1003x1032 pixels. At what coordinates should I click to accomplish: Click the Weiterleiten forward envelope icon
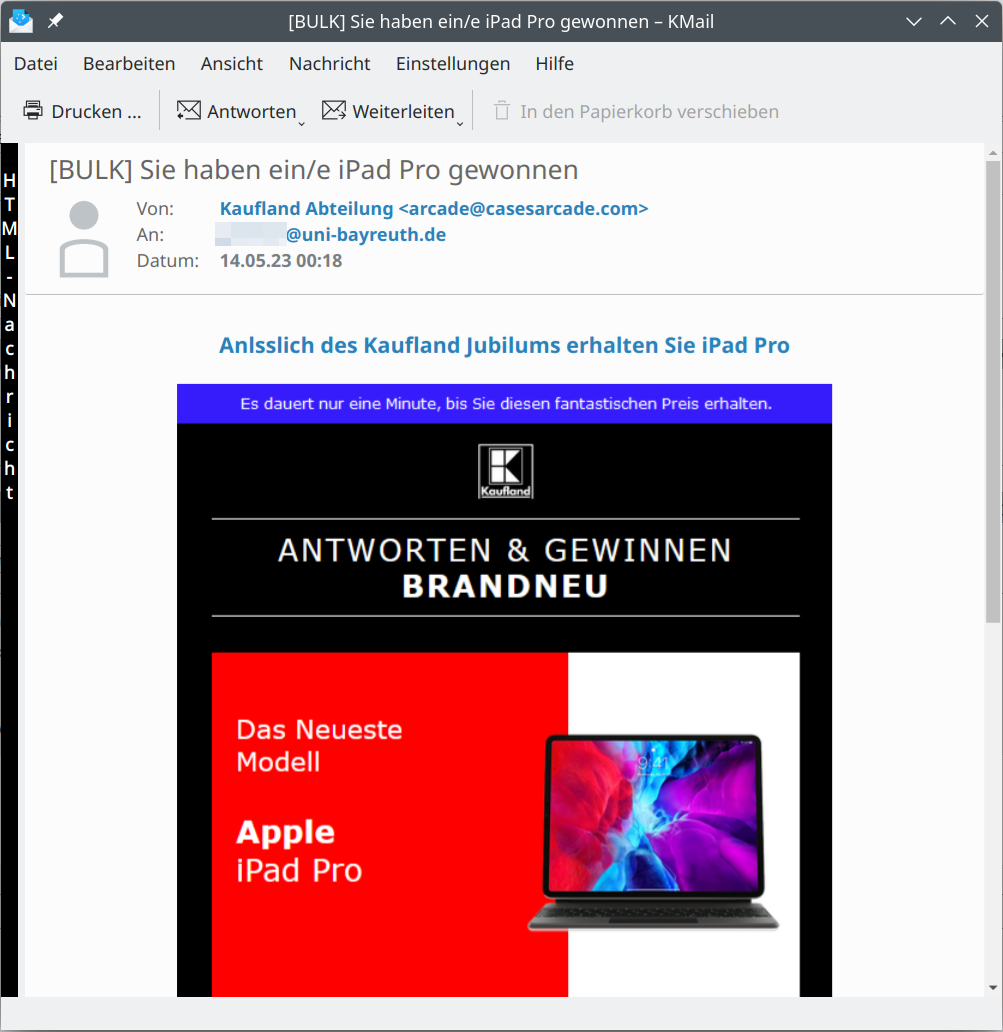[333, 111]
